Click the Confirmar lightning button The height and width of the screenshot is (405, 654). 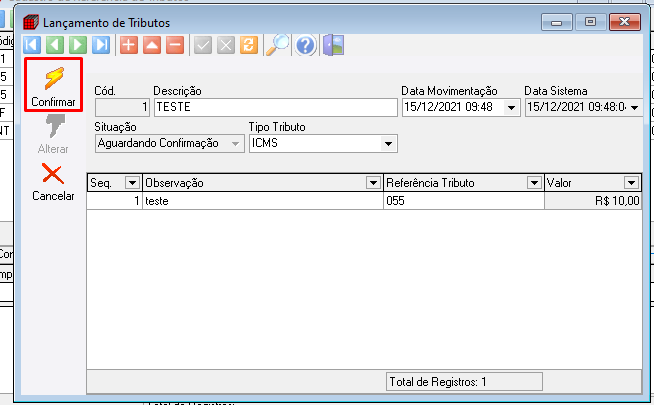tap(53, 85)
